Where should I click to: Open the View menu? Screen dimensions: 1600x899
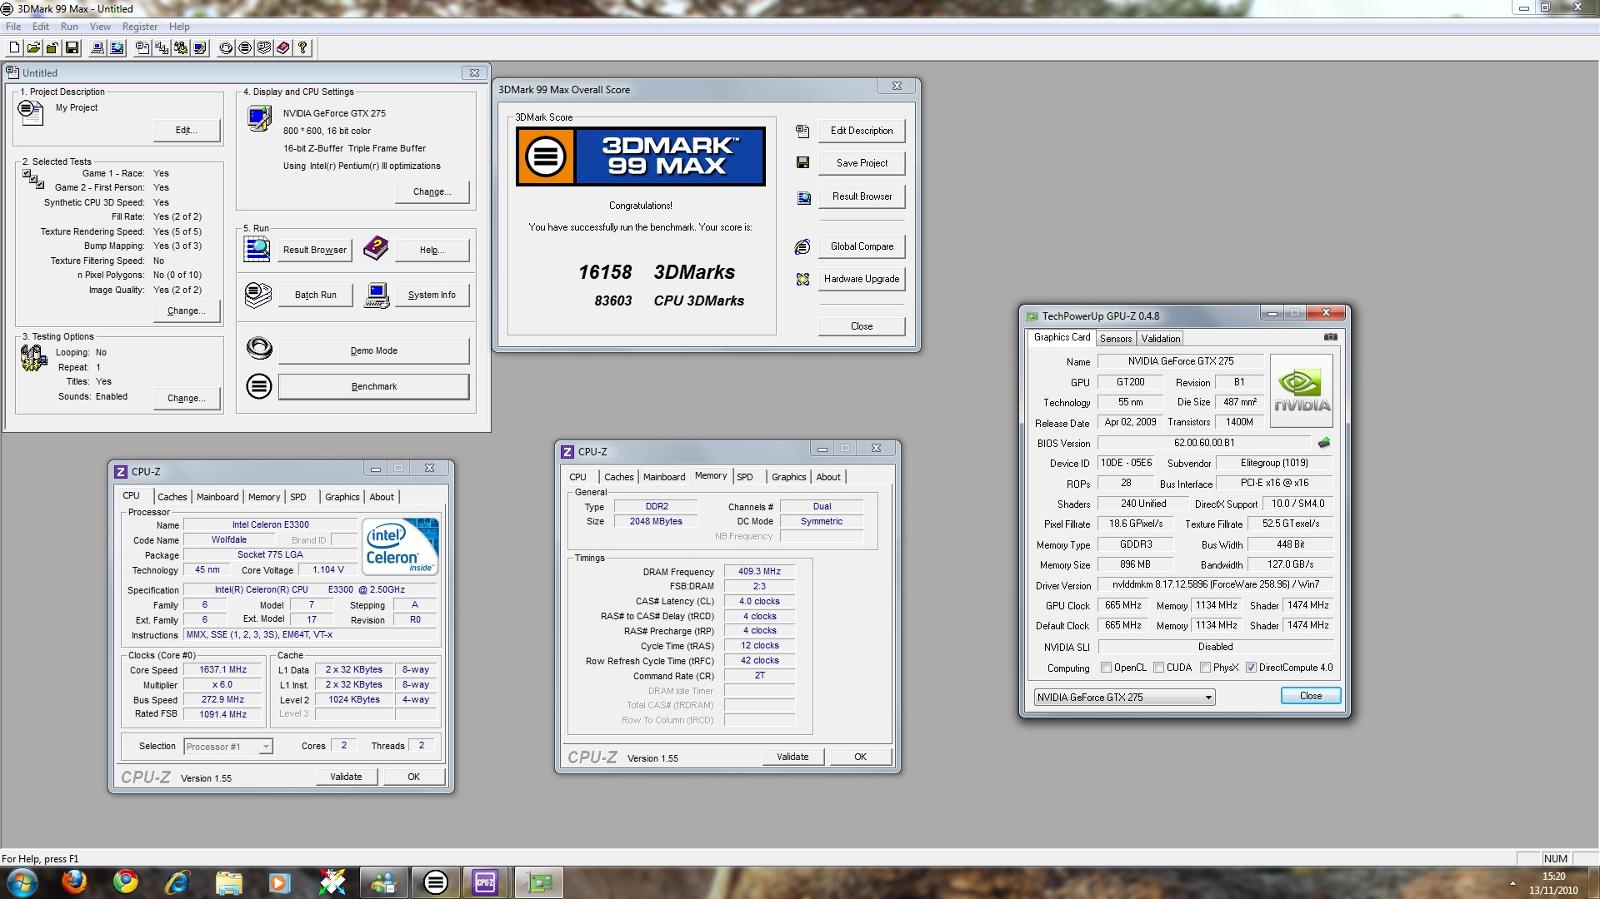pos(100,26)
